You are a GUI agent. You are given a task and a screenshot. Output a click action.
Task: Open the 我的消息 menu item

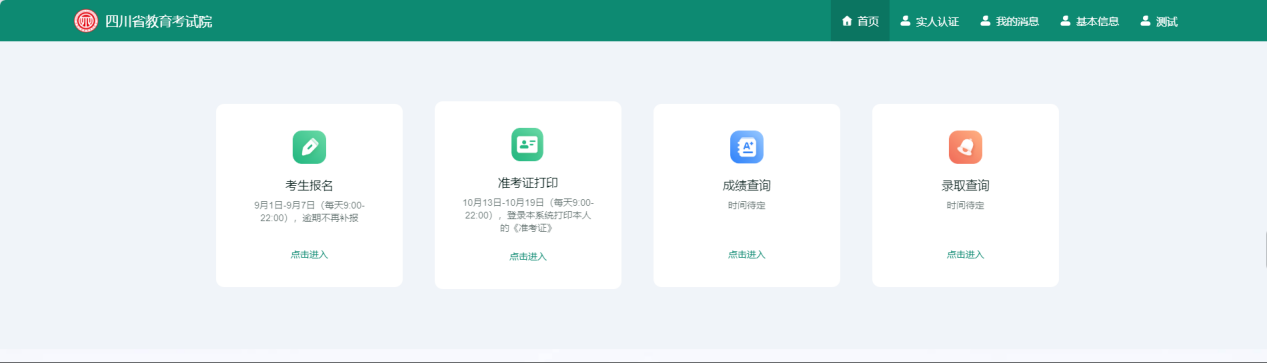(x=1009, y=21)
